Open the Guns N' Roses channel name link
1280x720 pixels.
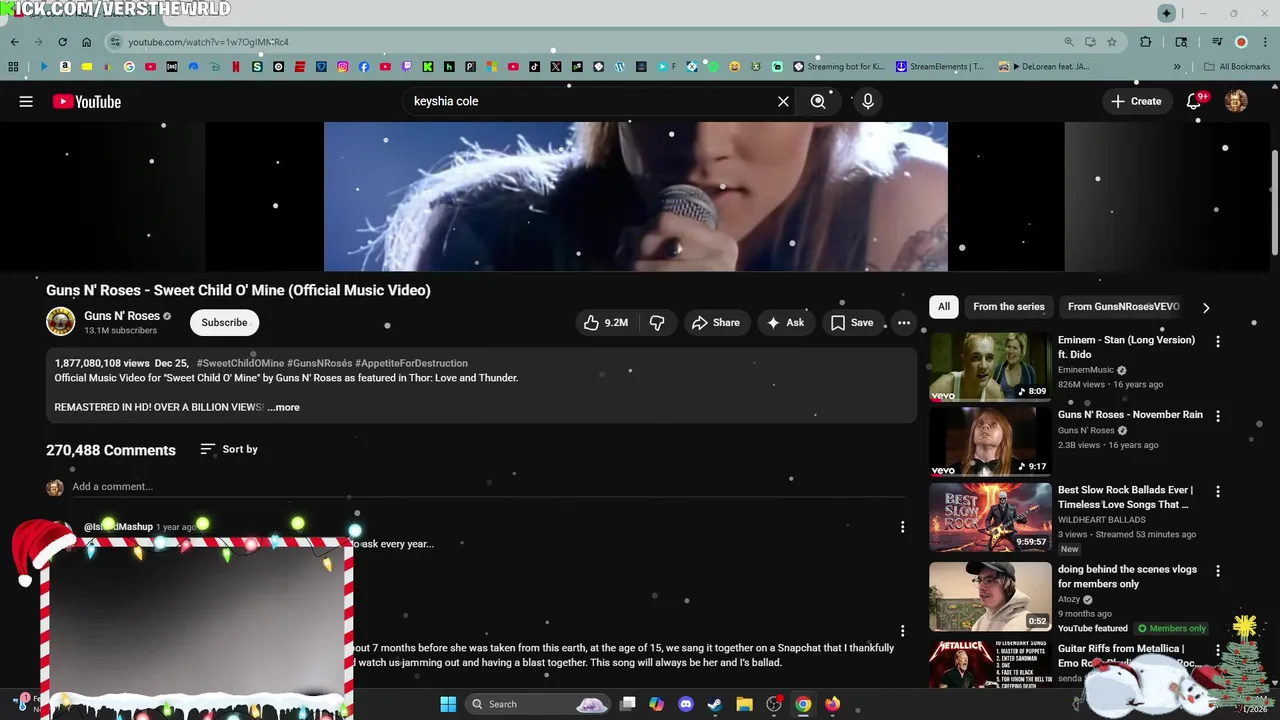pyautogui.click(x=122, y=316)
